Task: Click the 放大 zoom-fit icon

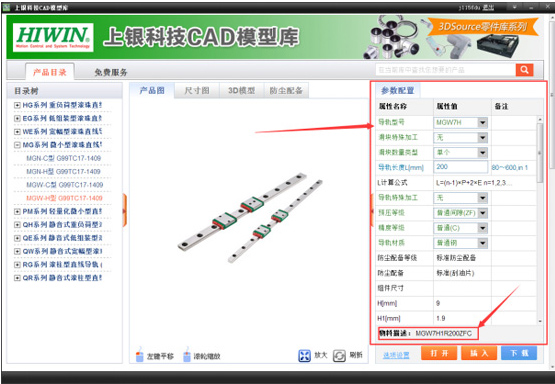Action: [304, 356]
